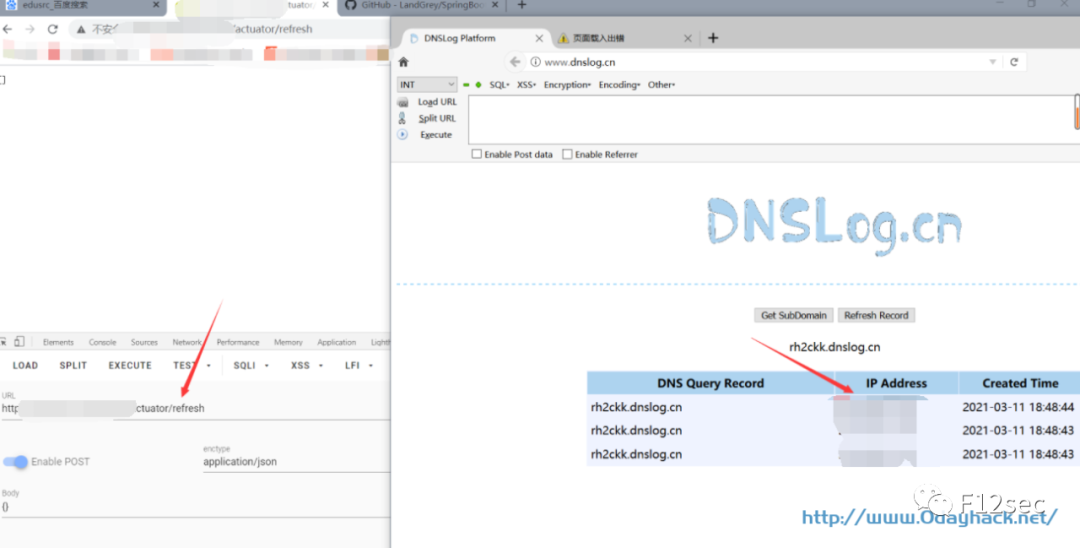This screenshot has width=1080, height=548.
Task: Close the DNSLog Platform tab
Action: (539, 39)
